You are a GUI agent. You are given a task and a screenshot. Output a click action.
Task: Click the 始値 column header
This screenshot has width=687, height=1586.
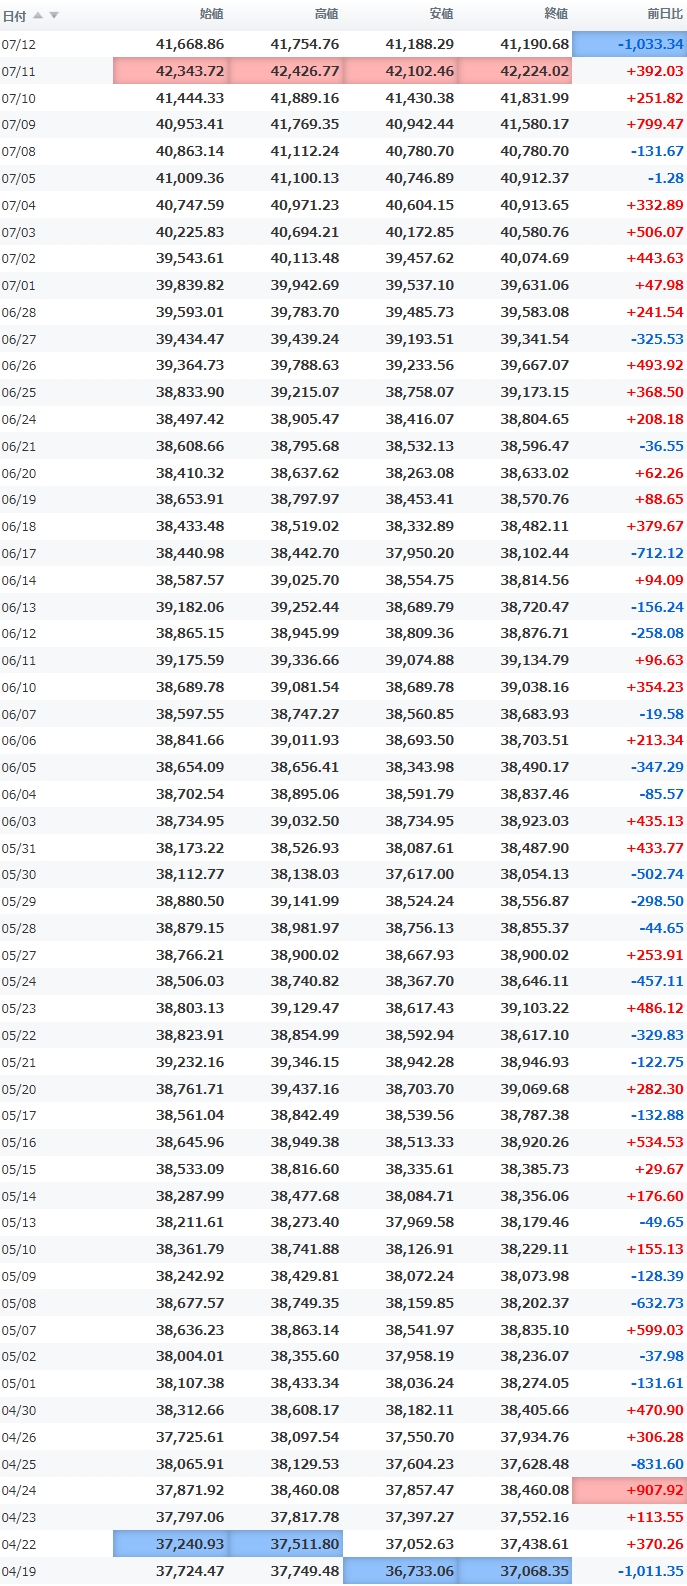211,14
